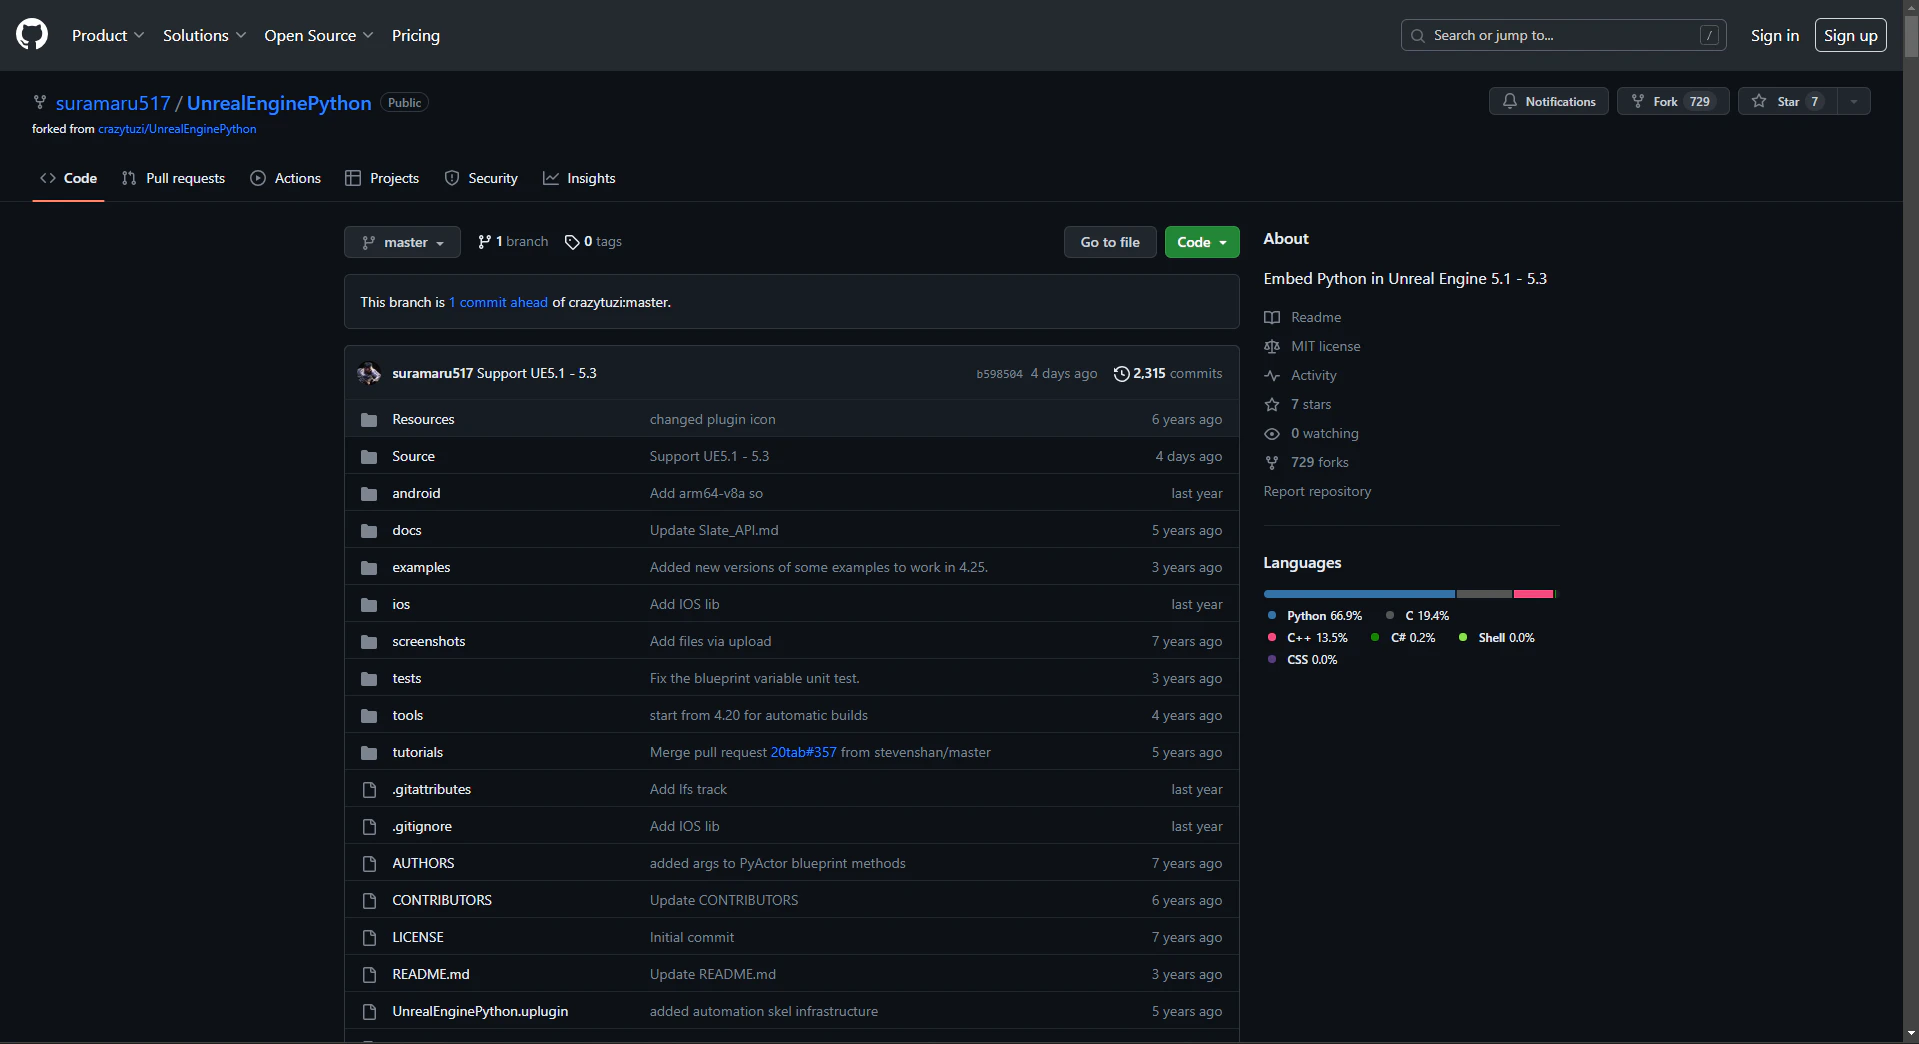Click the Sign up button
Screen dimensions: 1919x1044
tap(1850, 35)
